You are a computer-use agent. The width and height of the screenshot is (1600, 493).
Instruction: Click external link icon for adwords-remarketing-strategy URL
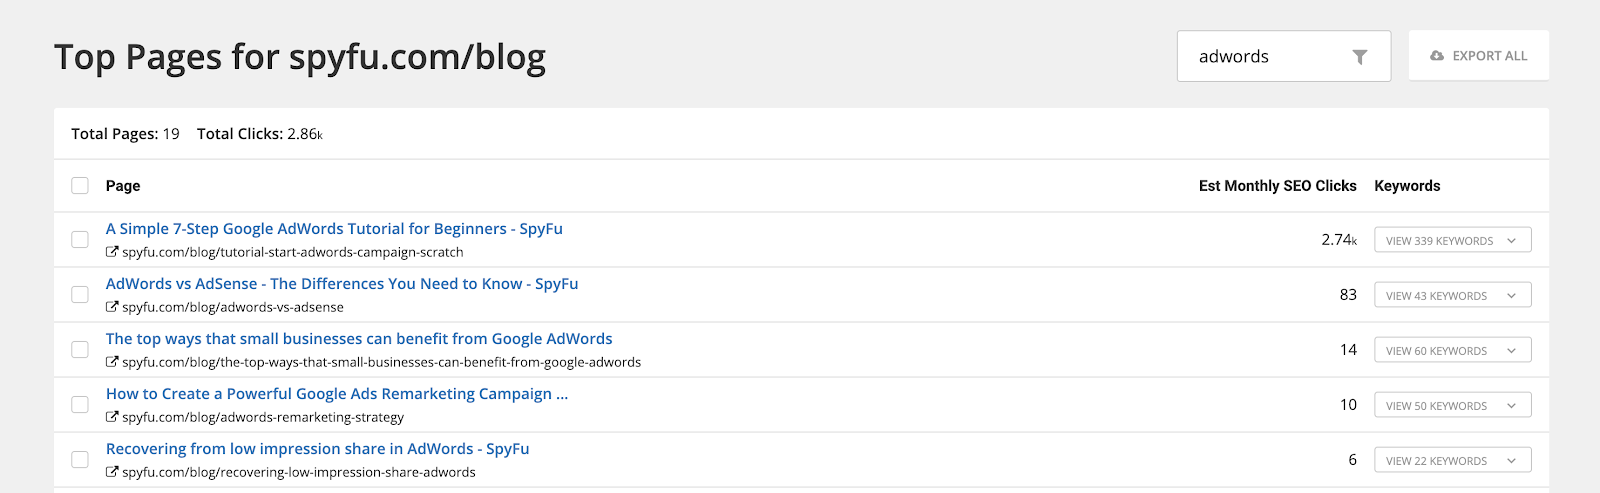tap(112, 417)
